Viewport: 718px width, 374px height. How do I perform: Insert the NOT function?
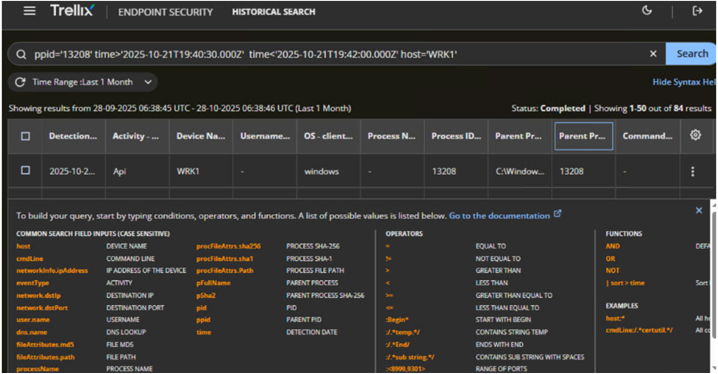(x=612, y=271)
